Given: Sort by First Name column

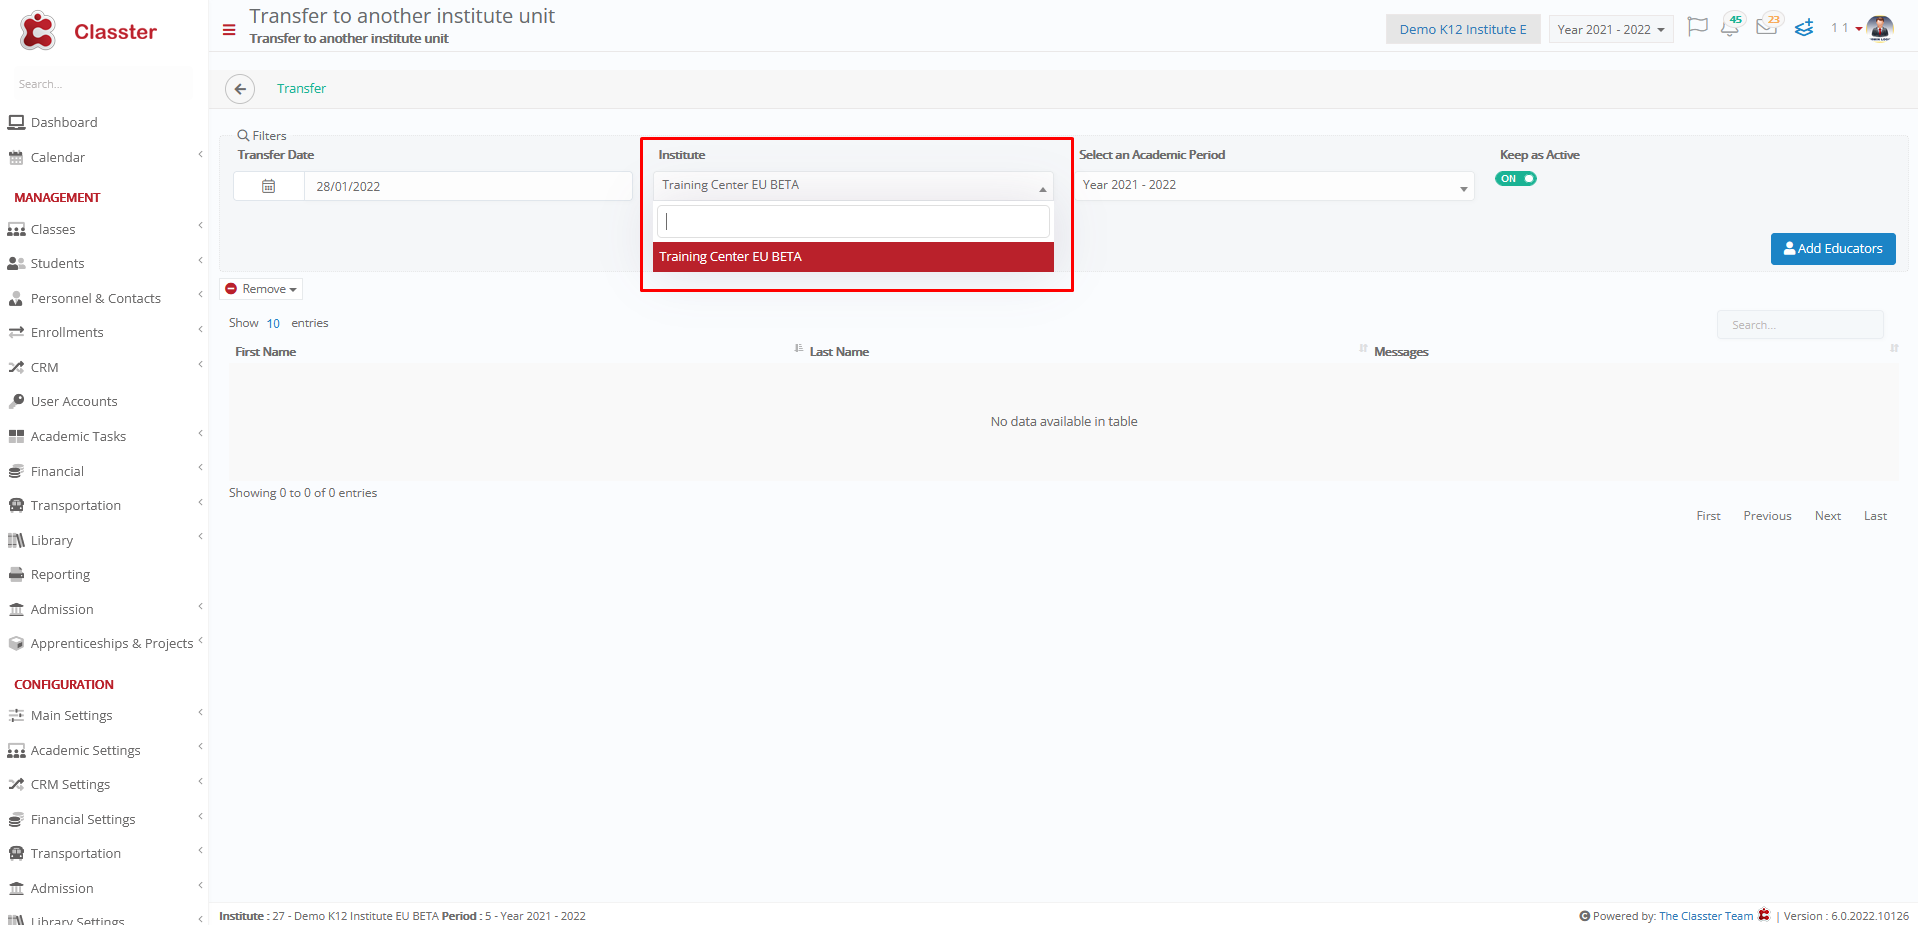Looking at the screenshot, I should (x=265, y=352).
